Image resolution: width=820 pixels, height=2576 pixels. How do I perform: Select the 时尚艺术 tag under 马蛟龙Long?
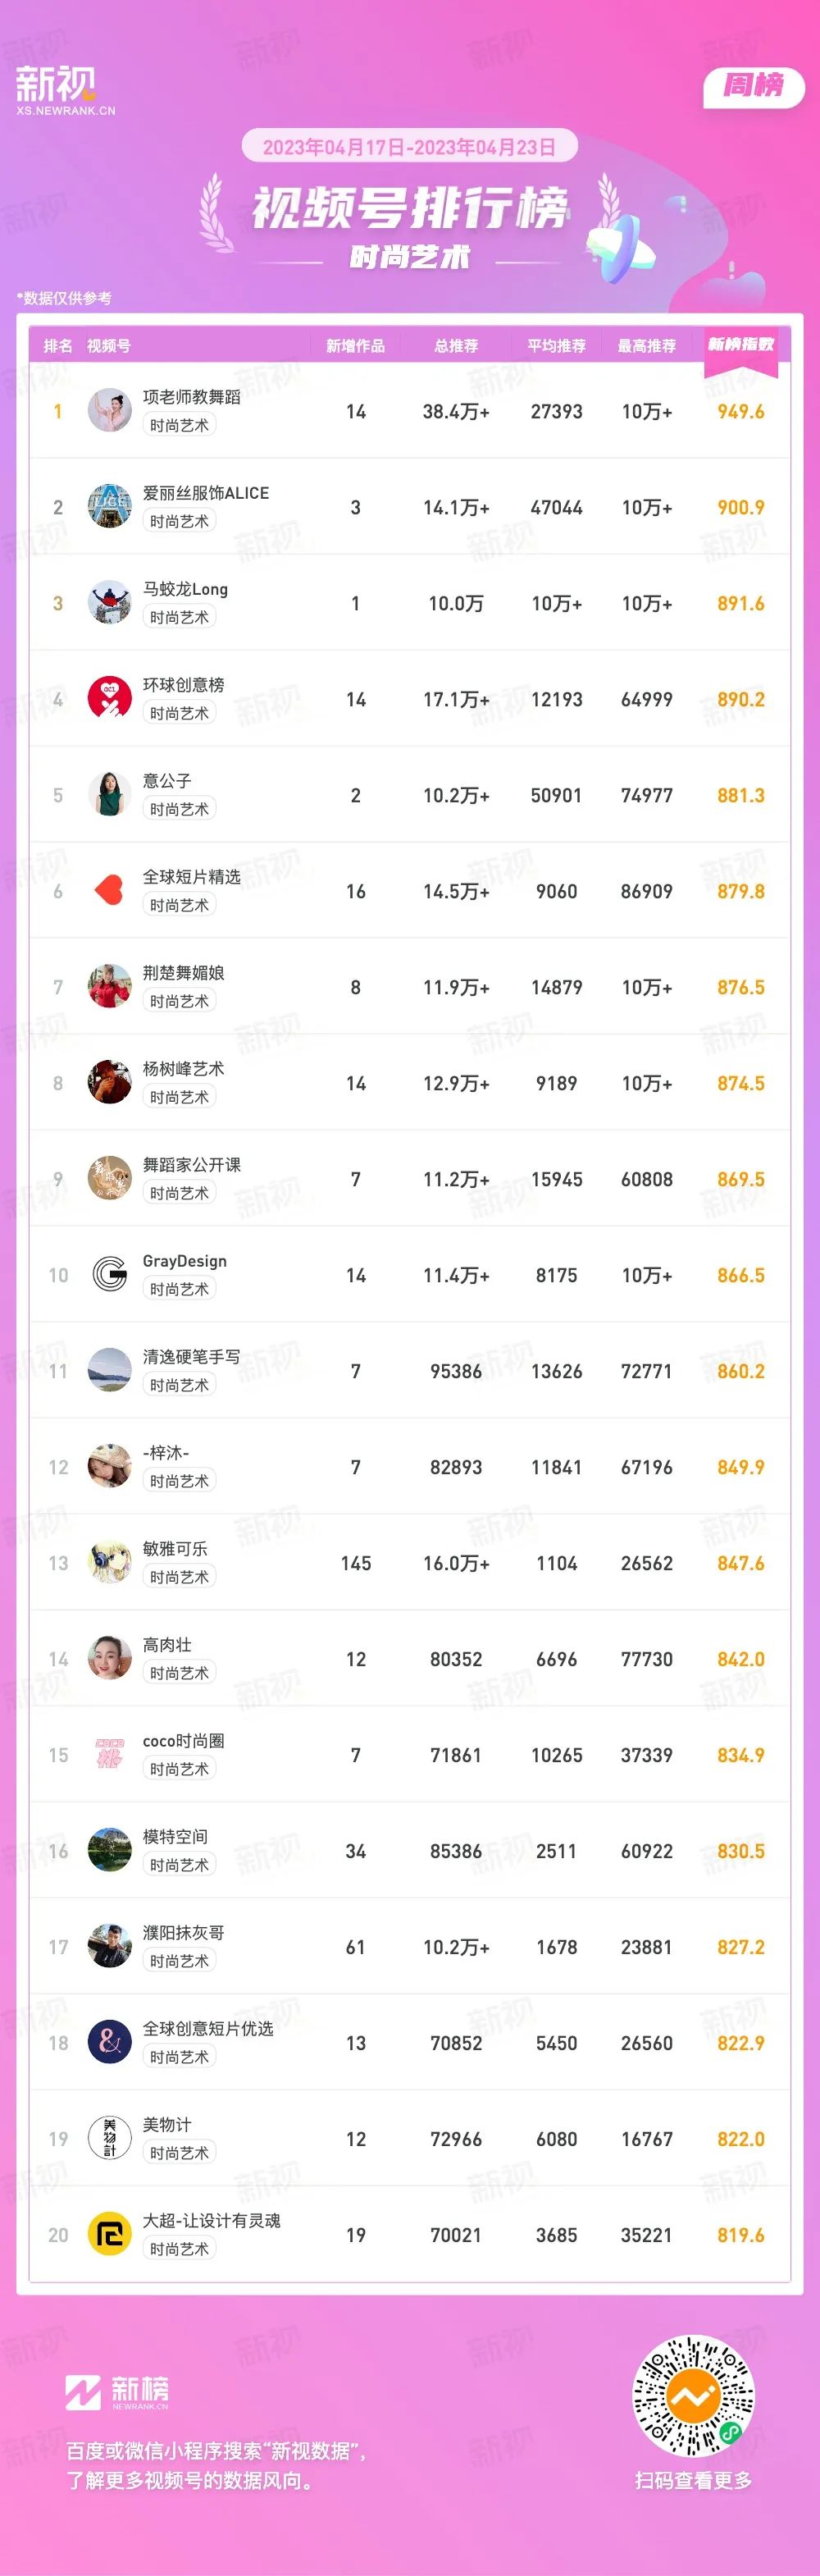coord(179,618)
